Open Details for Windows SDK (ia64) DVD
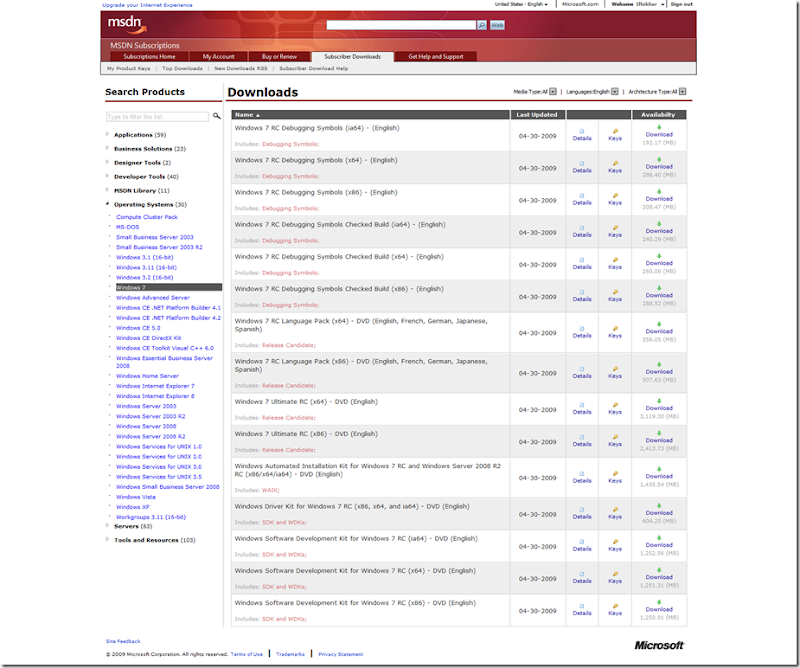This screenshot has width=800, height=668. tap(582, 545)
